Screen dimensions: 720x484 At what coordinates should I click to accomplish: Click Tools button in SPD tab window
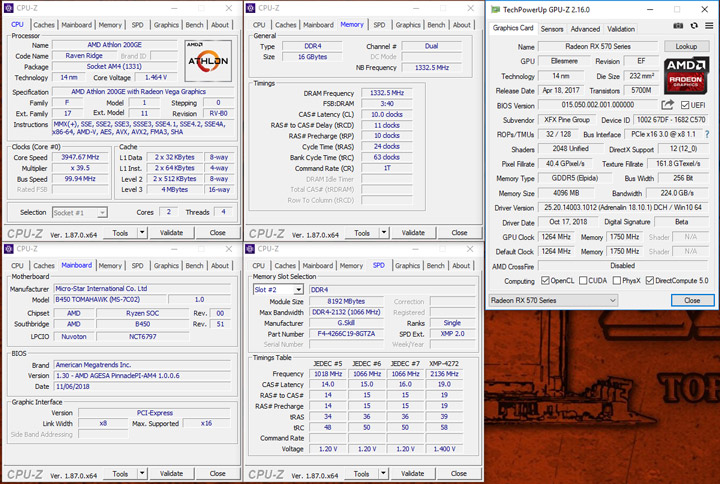(361, 473)
